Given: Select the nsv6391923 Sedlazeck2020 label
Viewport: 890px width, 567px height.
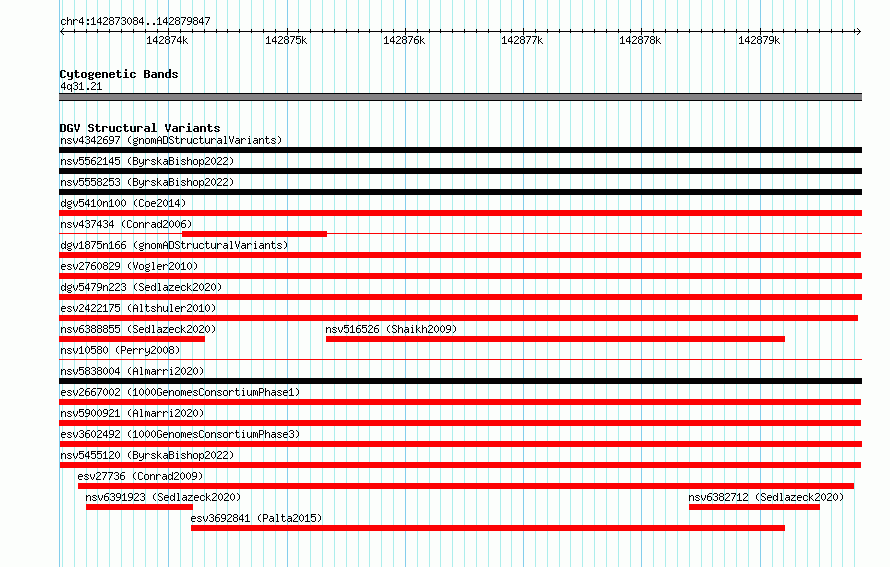Looking at the screenshot, I should (x=163, y=497).
